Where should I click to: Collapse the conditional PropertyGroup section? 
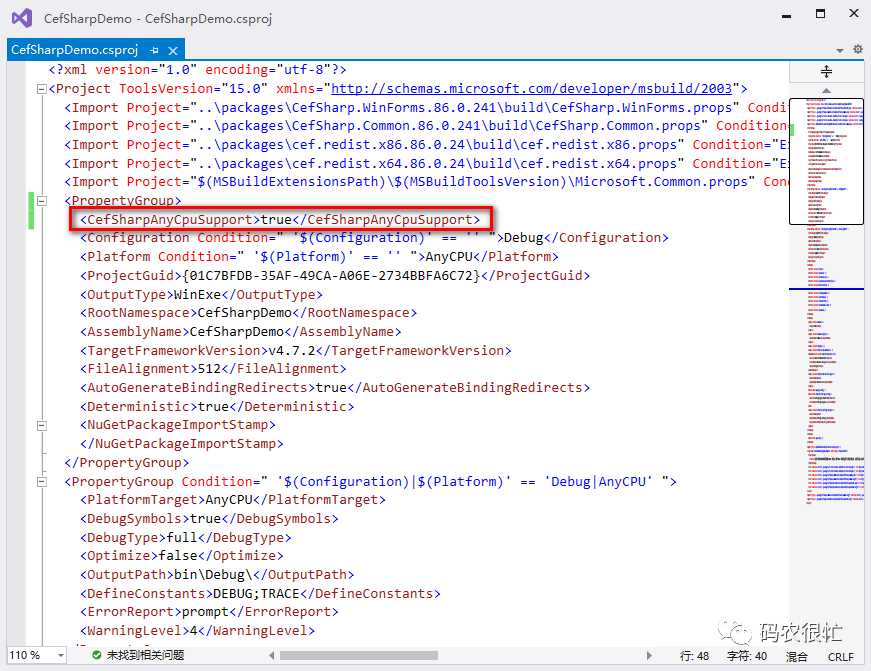(41, 480)
